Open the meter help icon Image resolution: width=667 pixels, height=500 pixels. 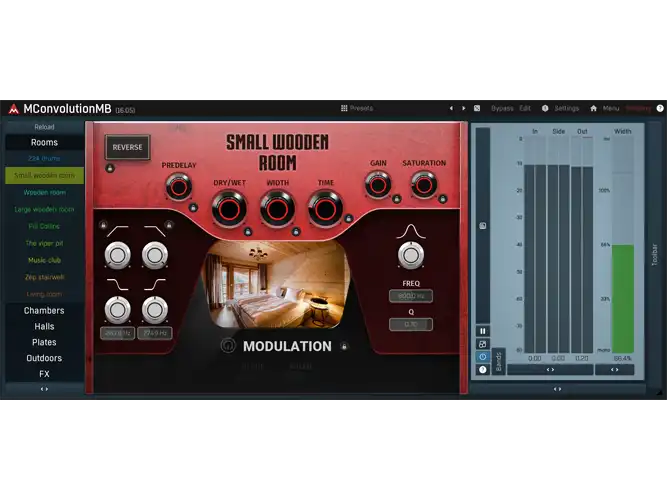(x=483, y=369)
